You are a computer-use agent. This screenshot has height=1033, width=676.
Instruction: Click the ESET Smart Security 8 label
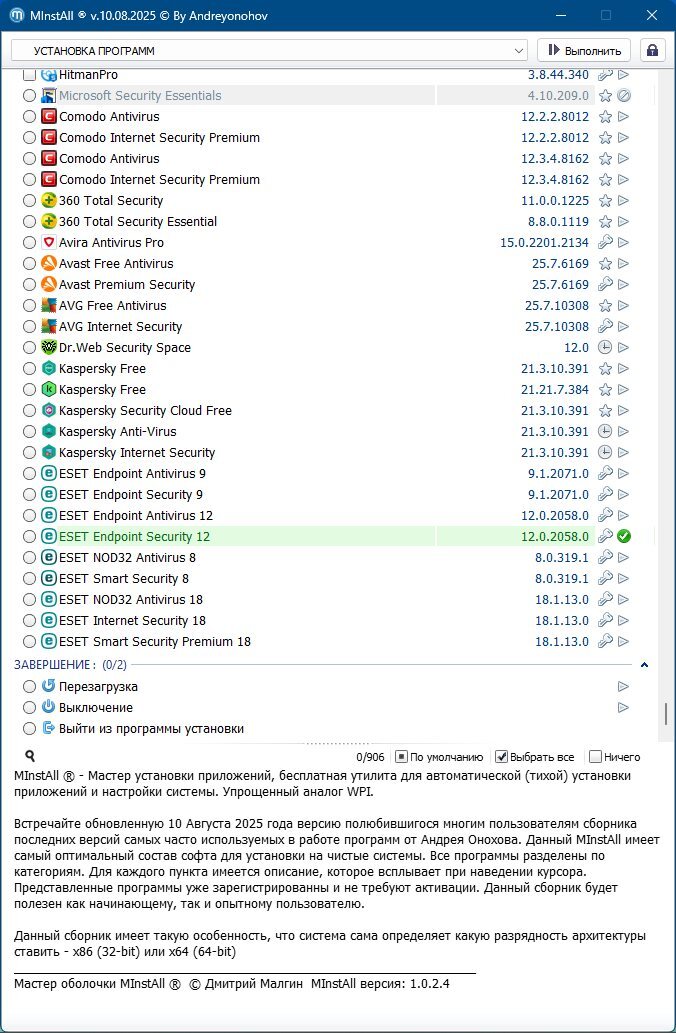pos(124,578)
